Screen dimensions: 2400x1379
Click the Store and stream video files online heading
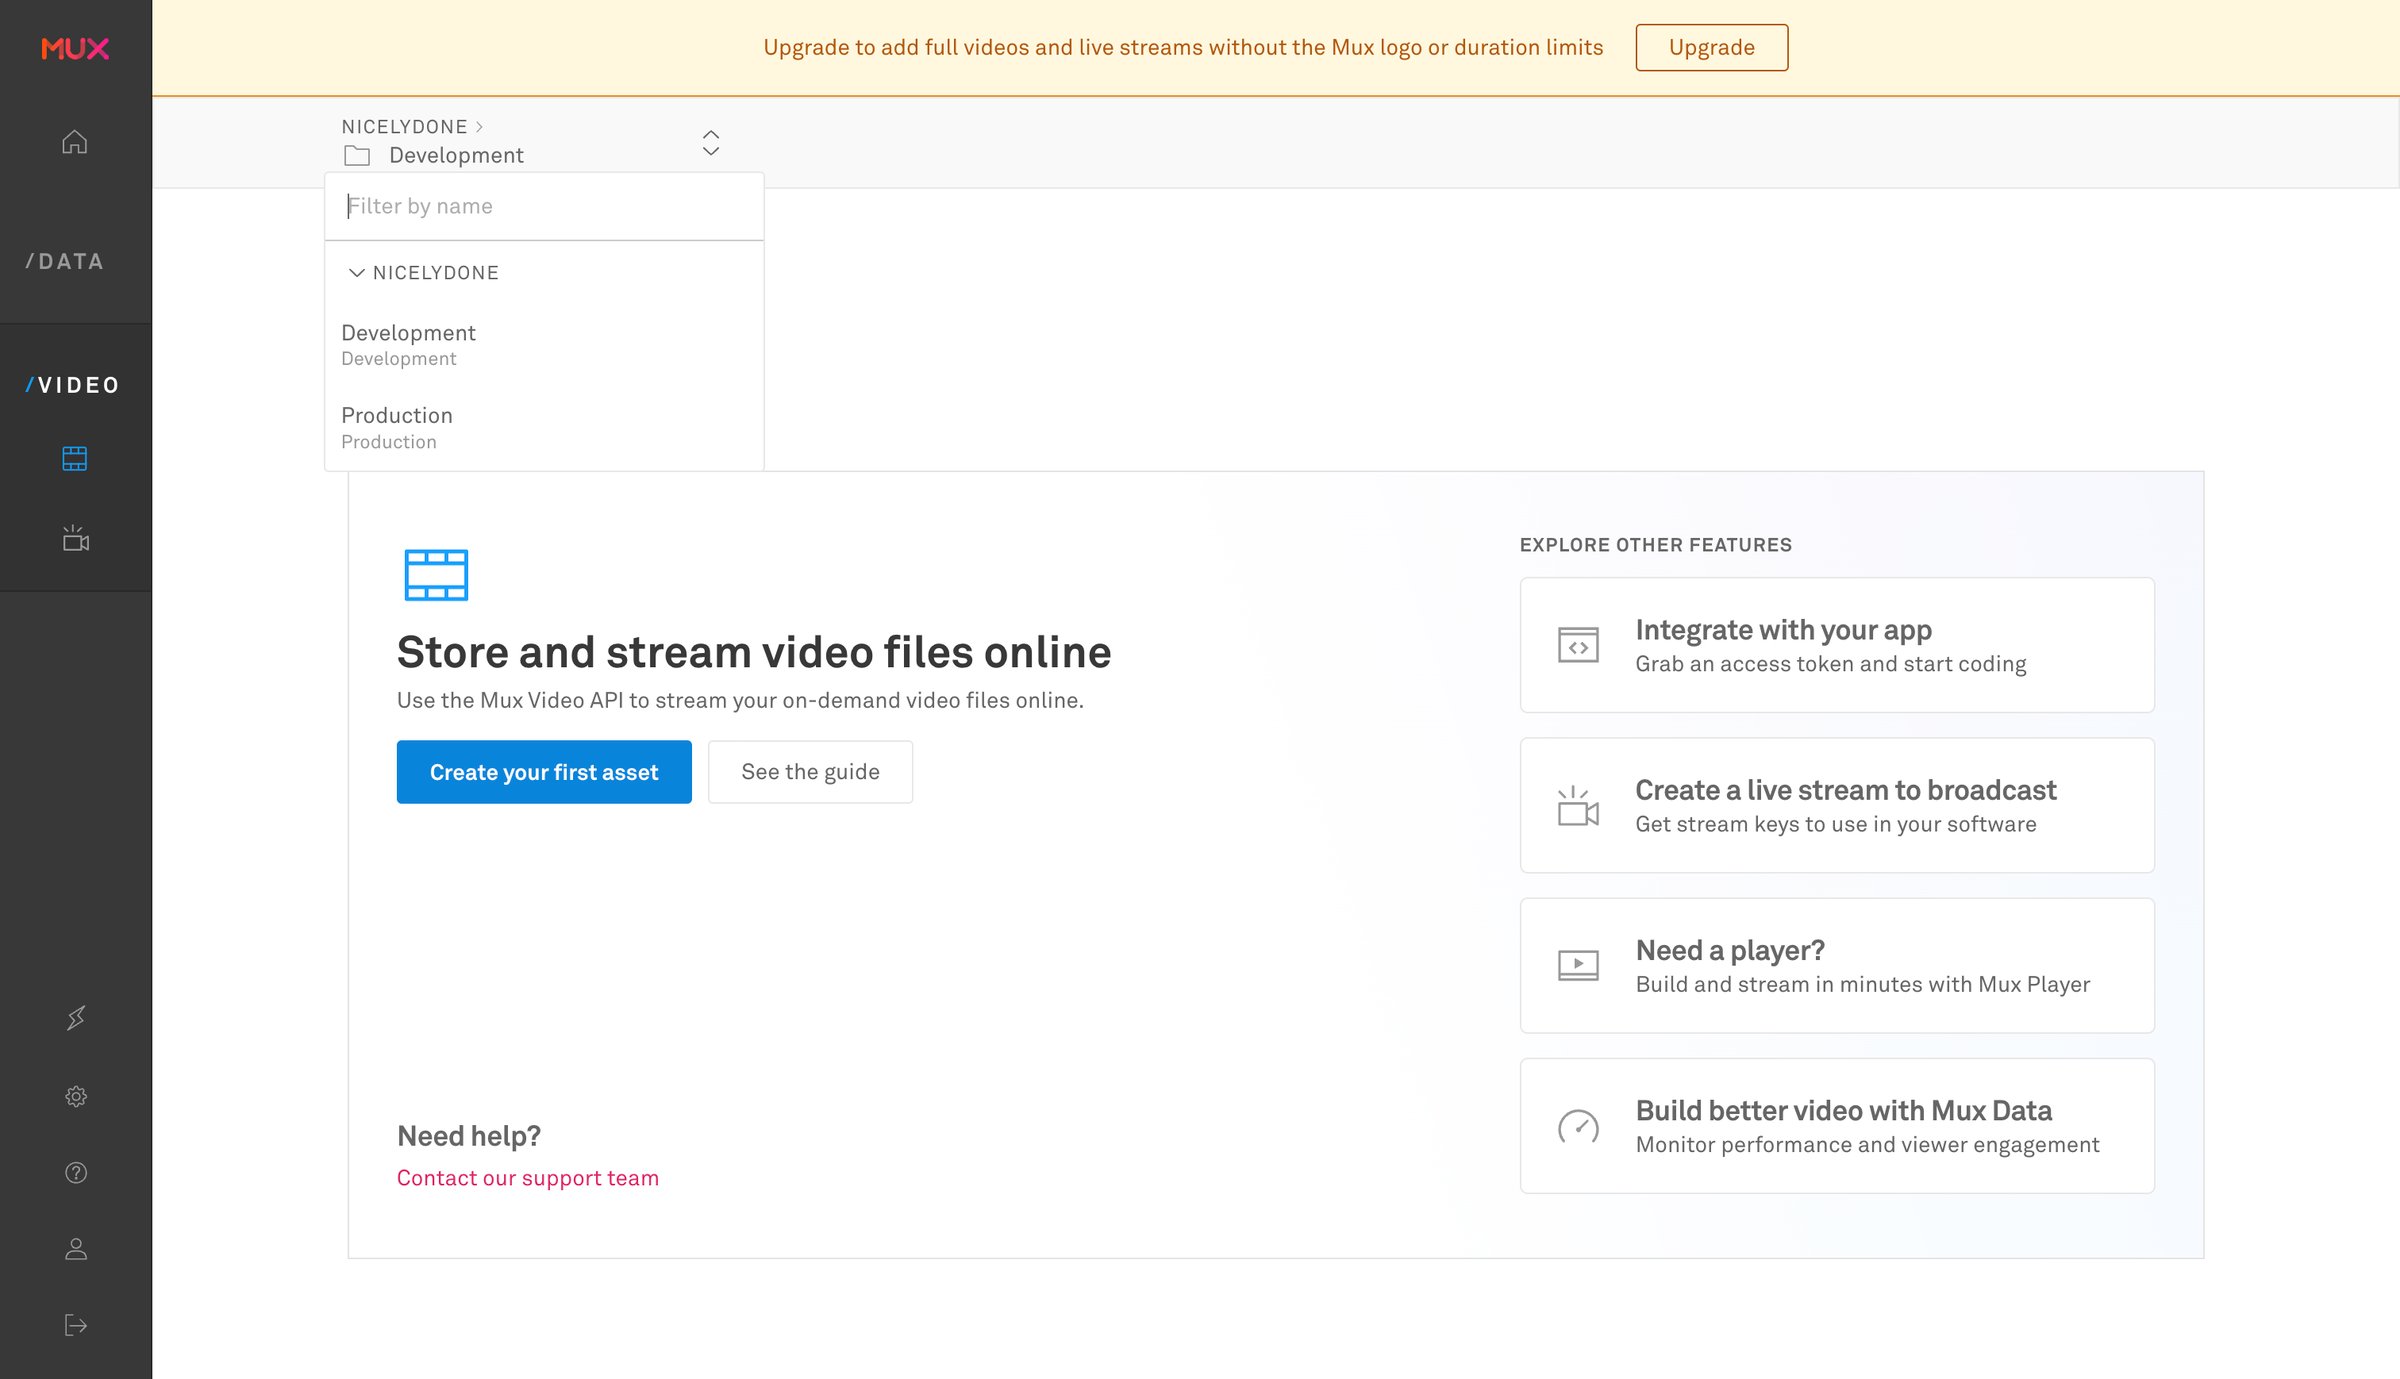(x=754, y=652)
